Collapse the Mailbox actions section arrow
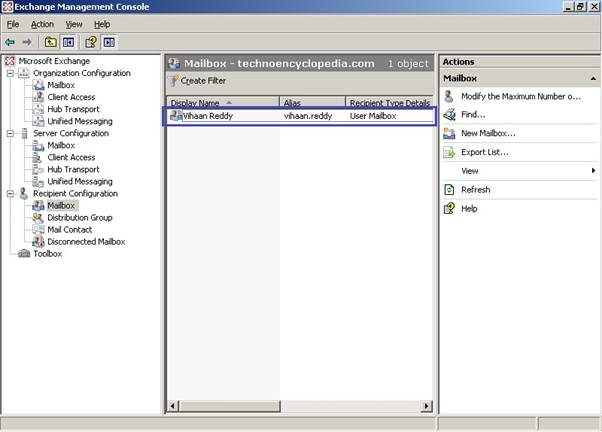The height and width of the screenshot is (432, 602). pyautogui.click(x=593, y=78)
